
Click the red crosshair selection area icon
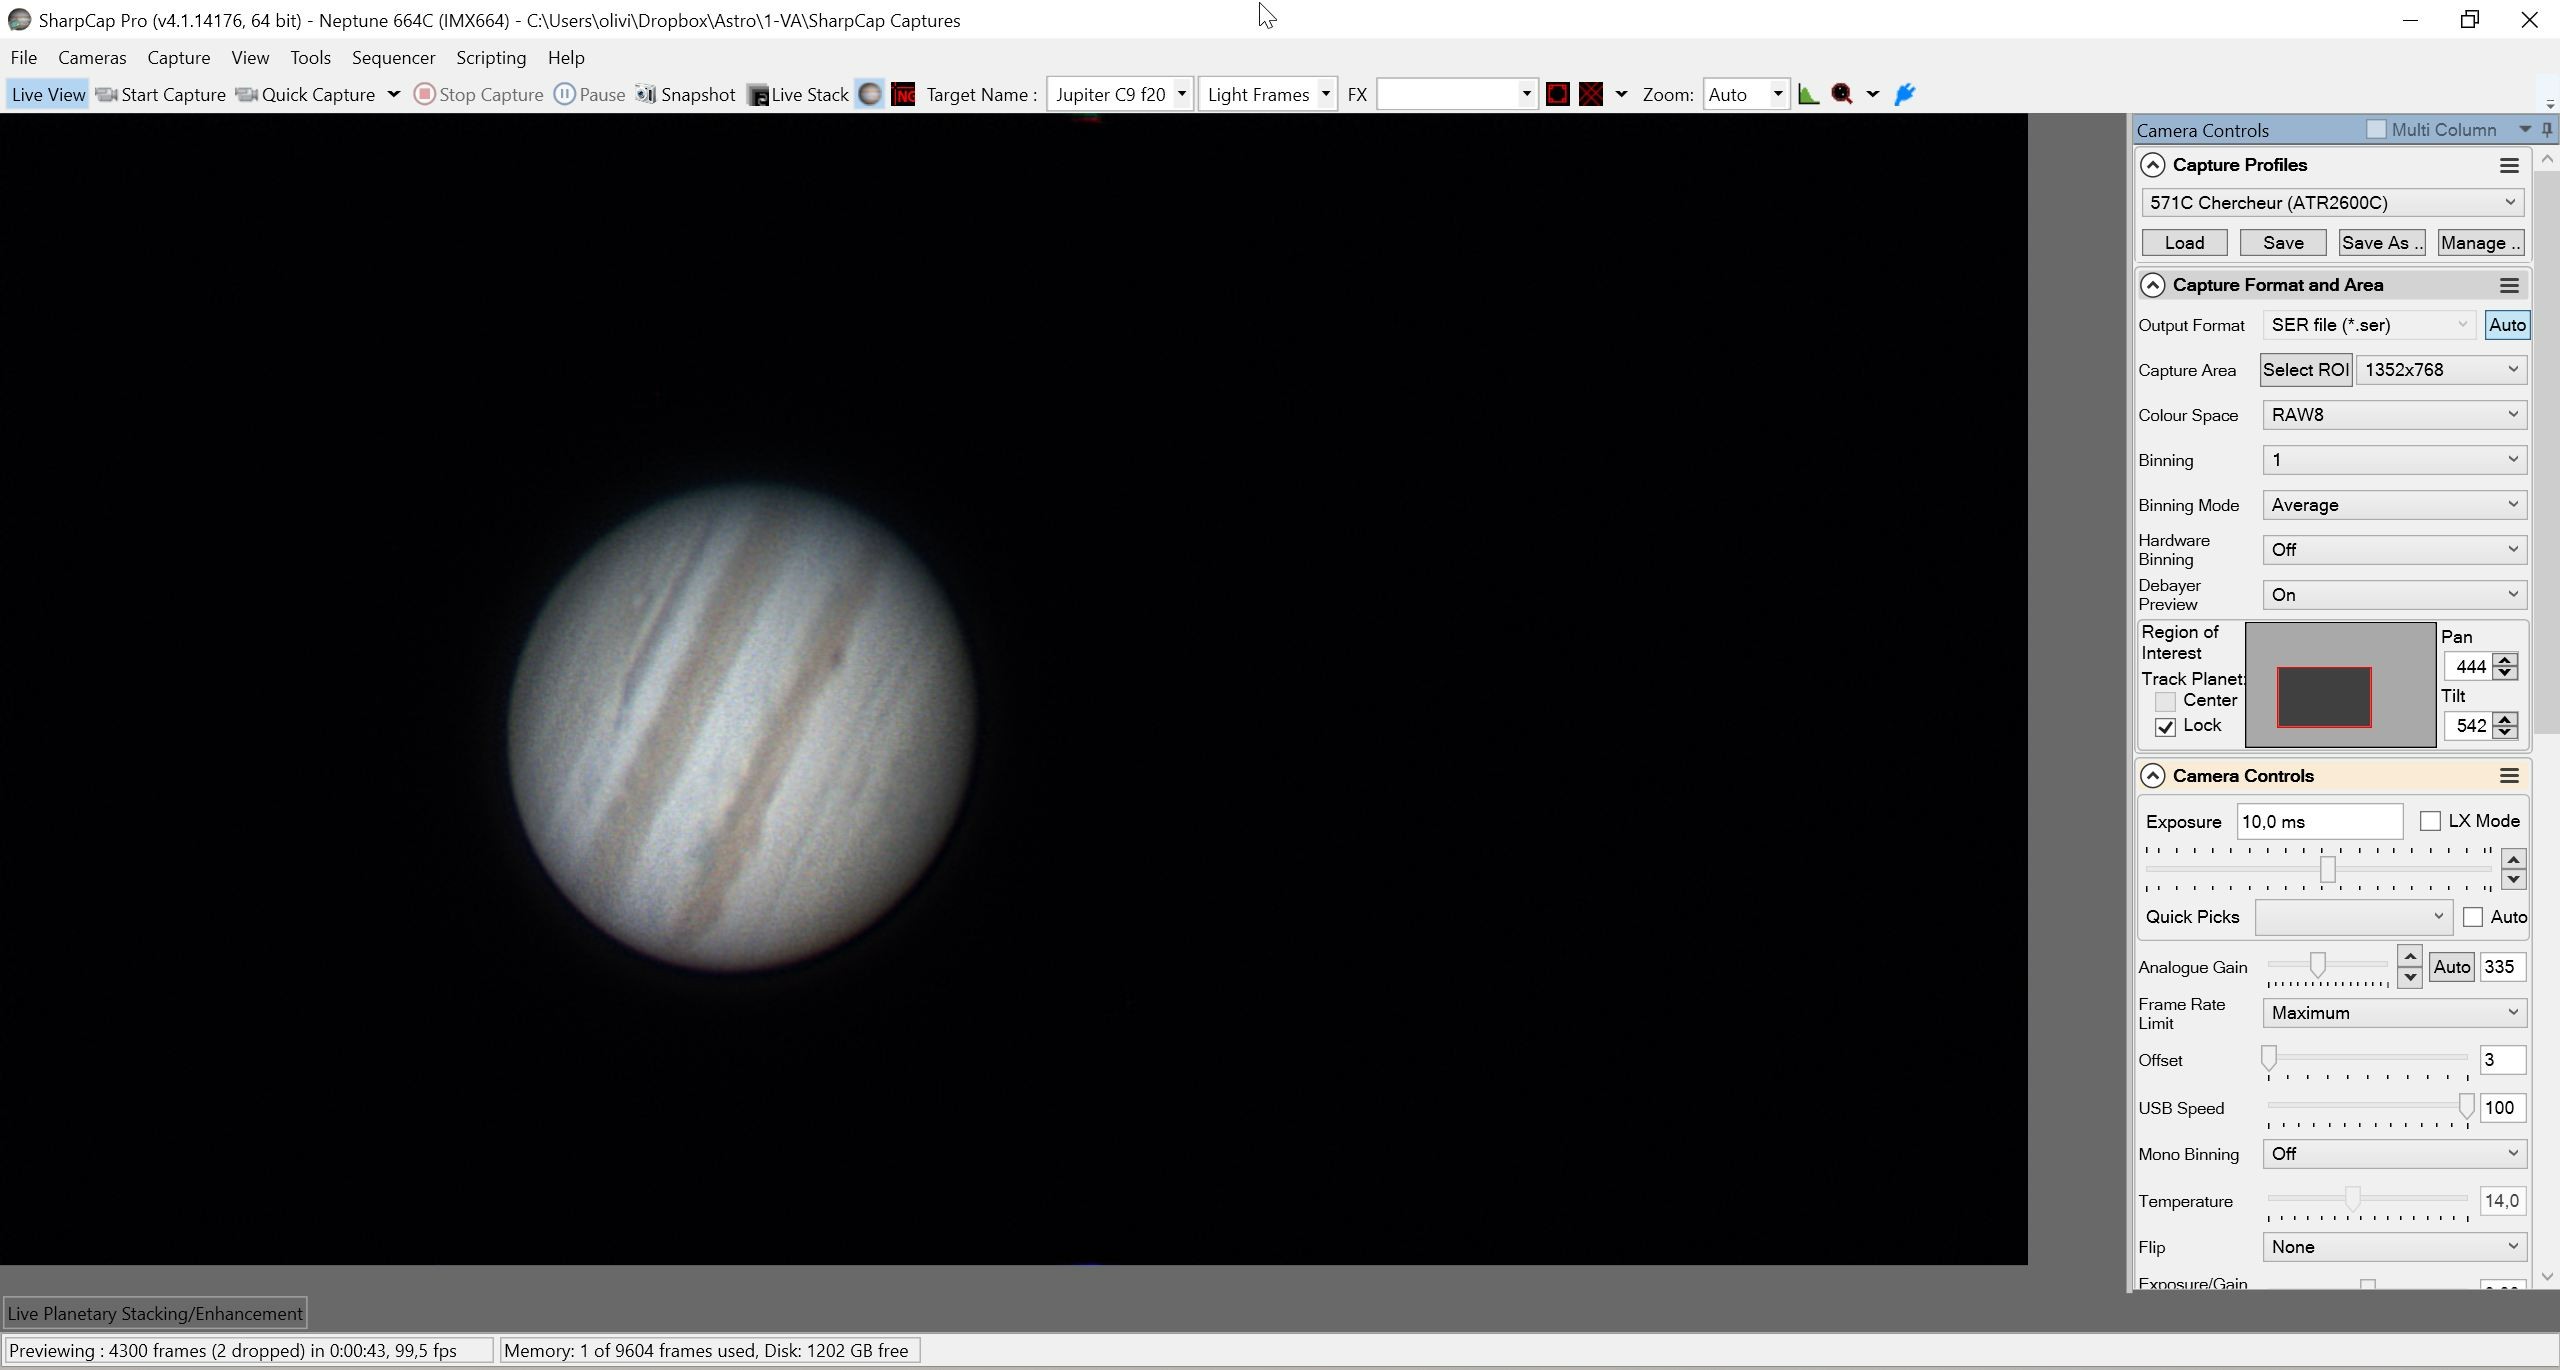1591,94
